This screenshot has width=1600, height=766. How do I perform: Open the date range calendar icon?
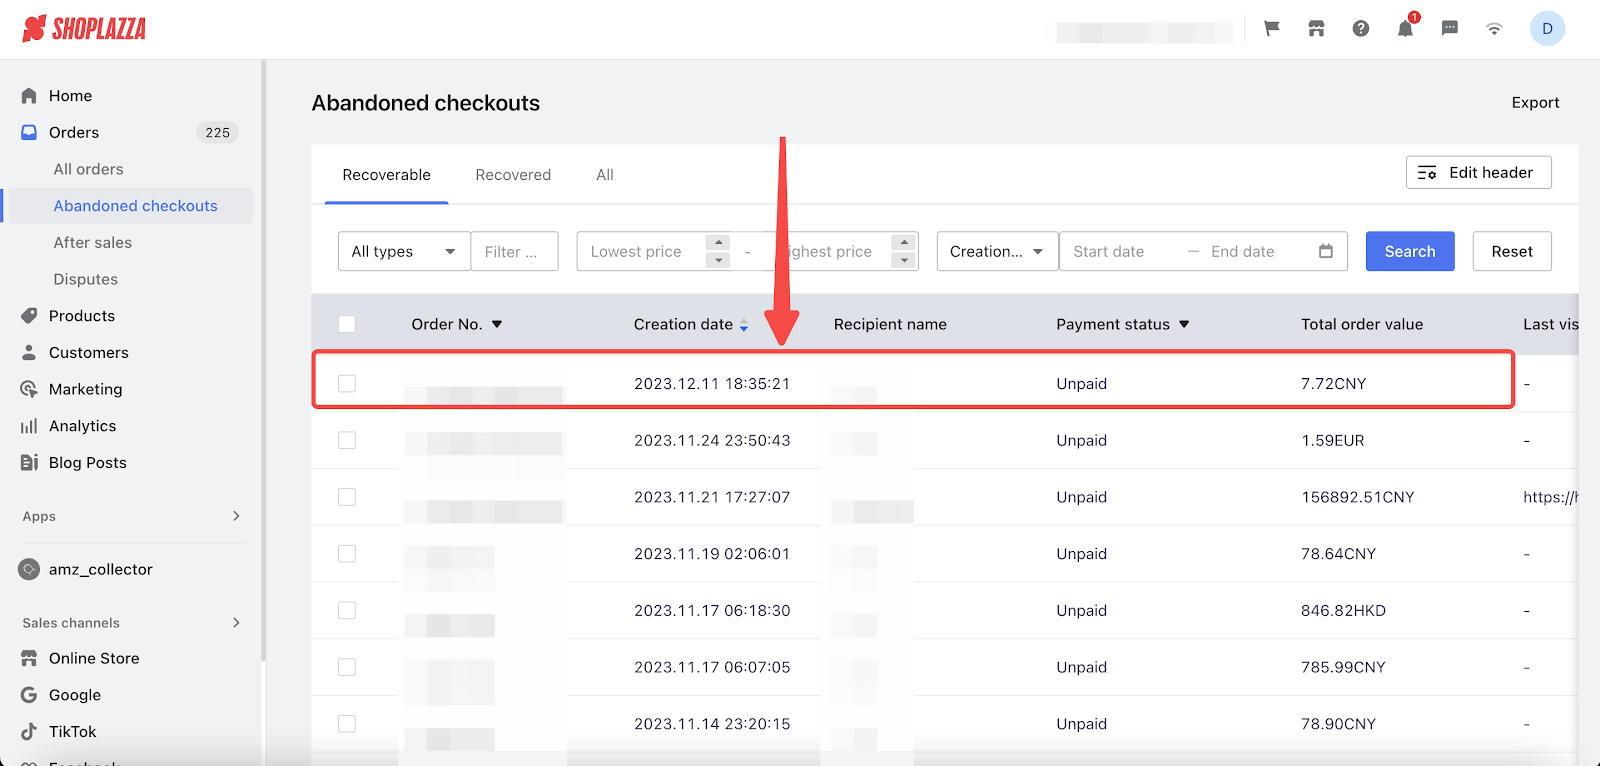coord(1326,251)
